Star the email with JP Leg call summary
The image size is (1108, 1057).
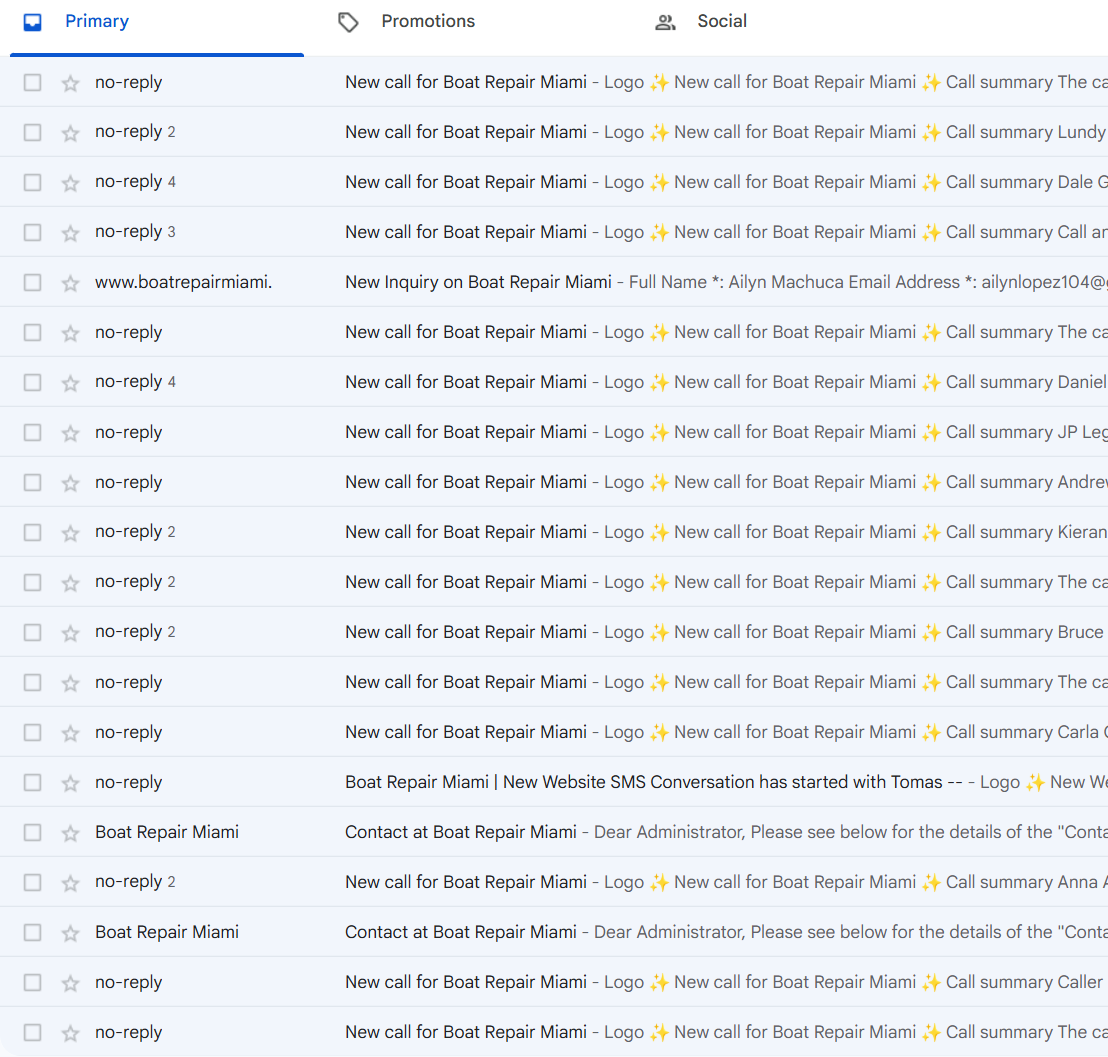pos(70,431)
